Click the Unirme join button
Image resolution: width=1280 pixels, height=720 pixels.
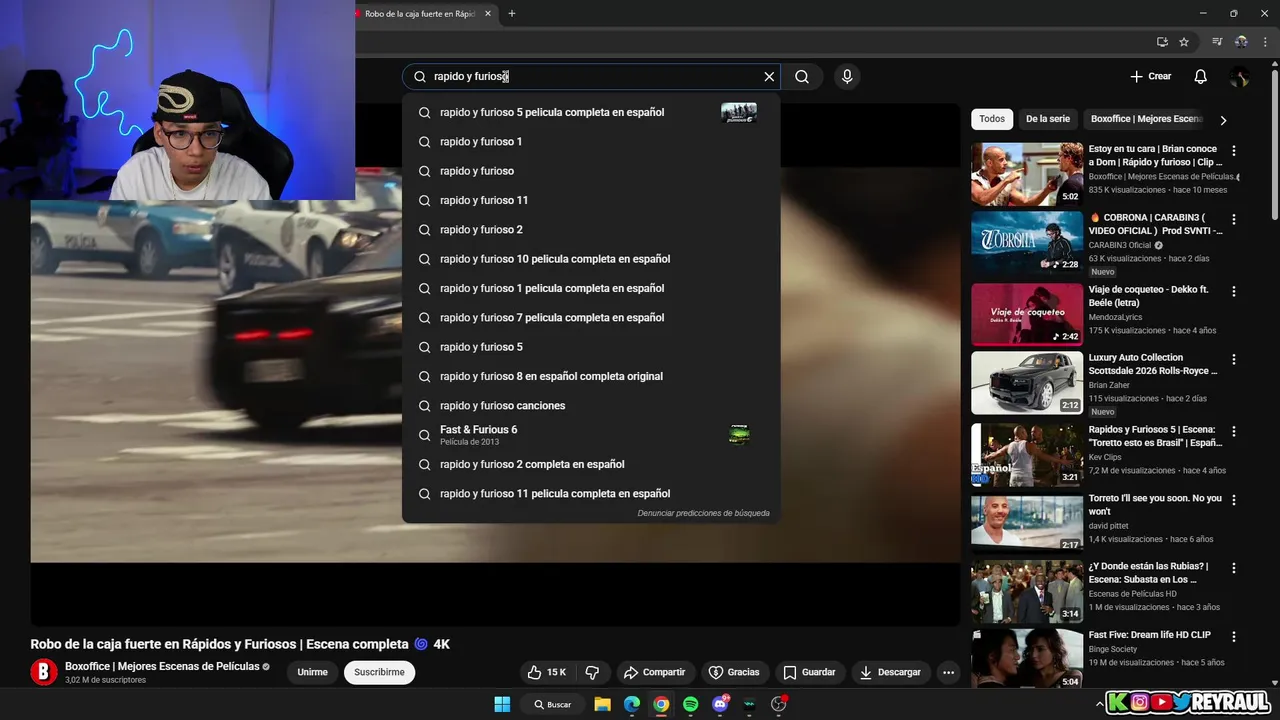(312, 672)
